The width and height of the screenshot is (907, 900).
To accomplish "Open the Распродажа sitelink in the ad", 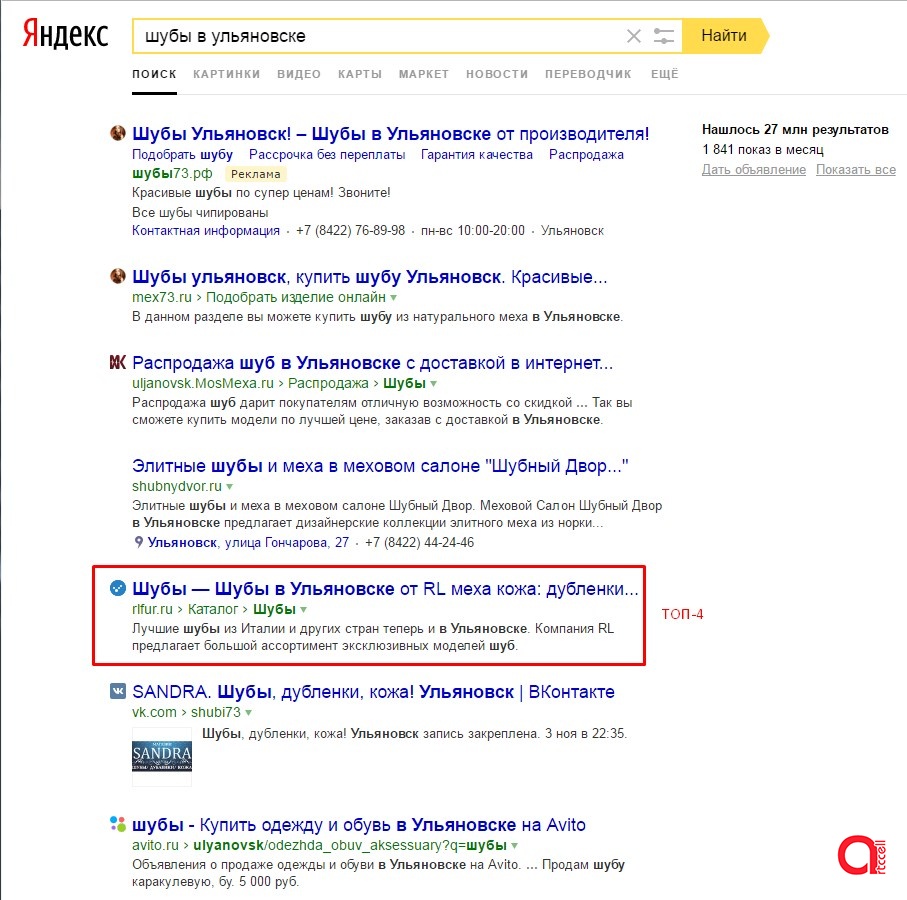I will [586, 154].
